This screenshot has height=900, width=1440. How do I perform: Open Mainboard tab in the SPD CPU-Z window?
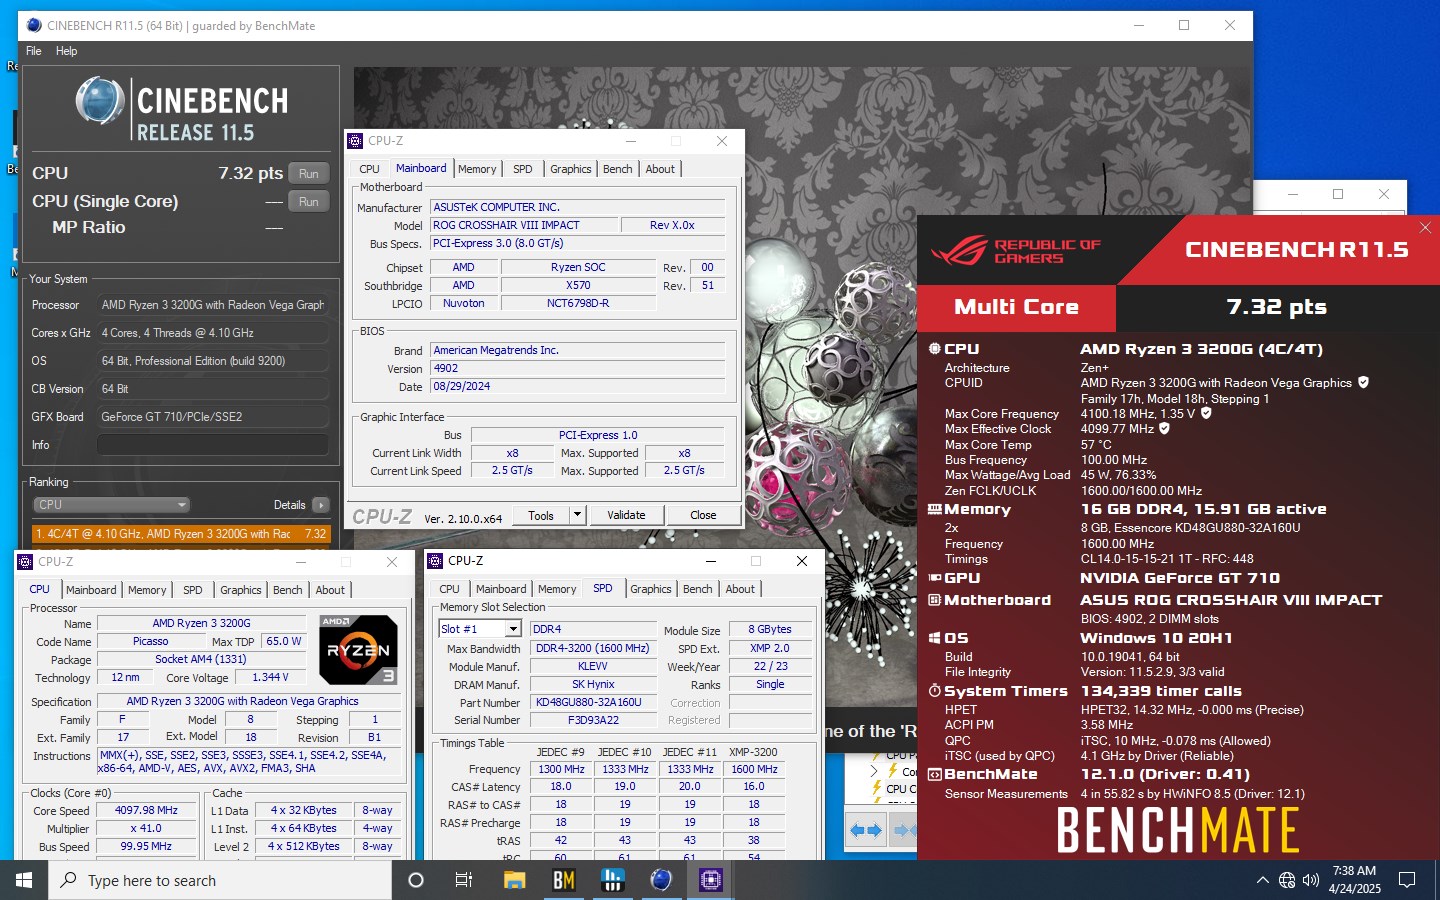[x=501, y=589]
